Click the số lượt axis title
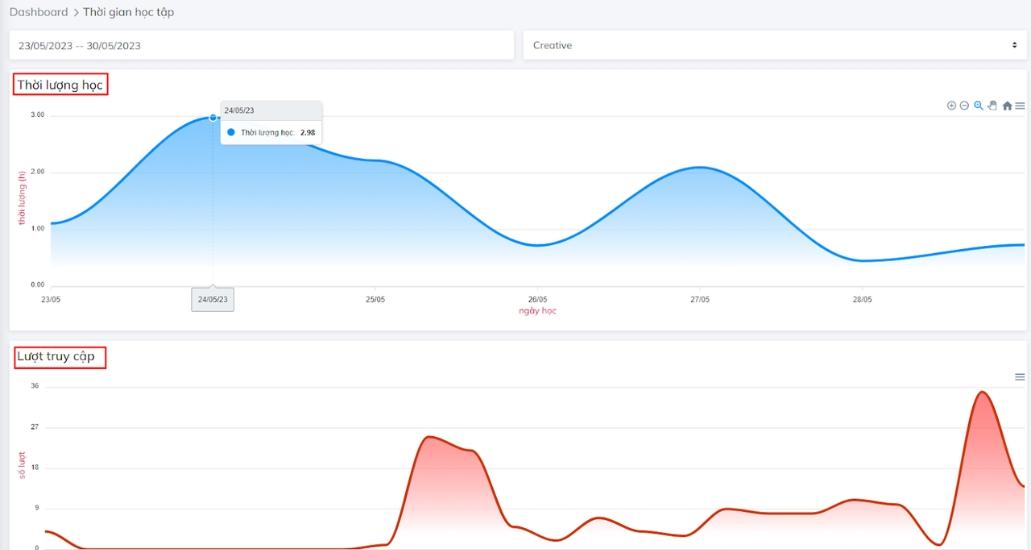The width and height of the screenshot is (1031, 550). tap(22, 465)
